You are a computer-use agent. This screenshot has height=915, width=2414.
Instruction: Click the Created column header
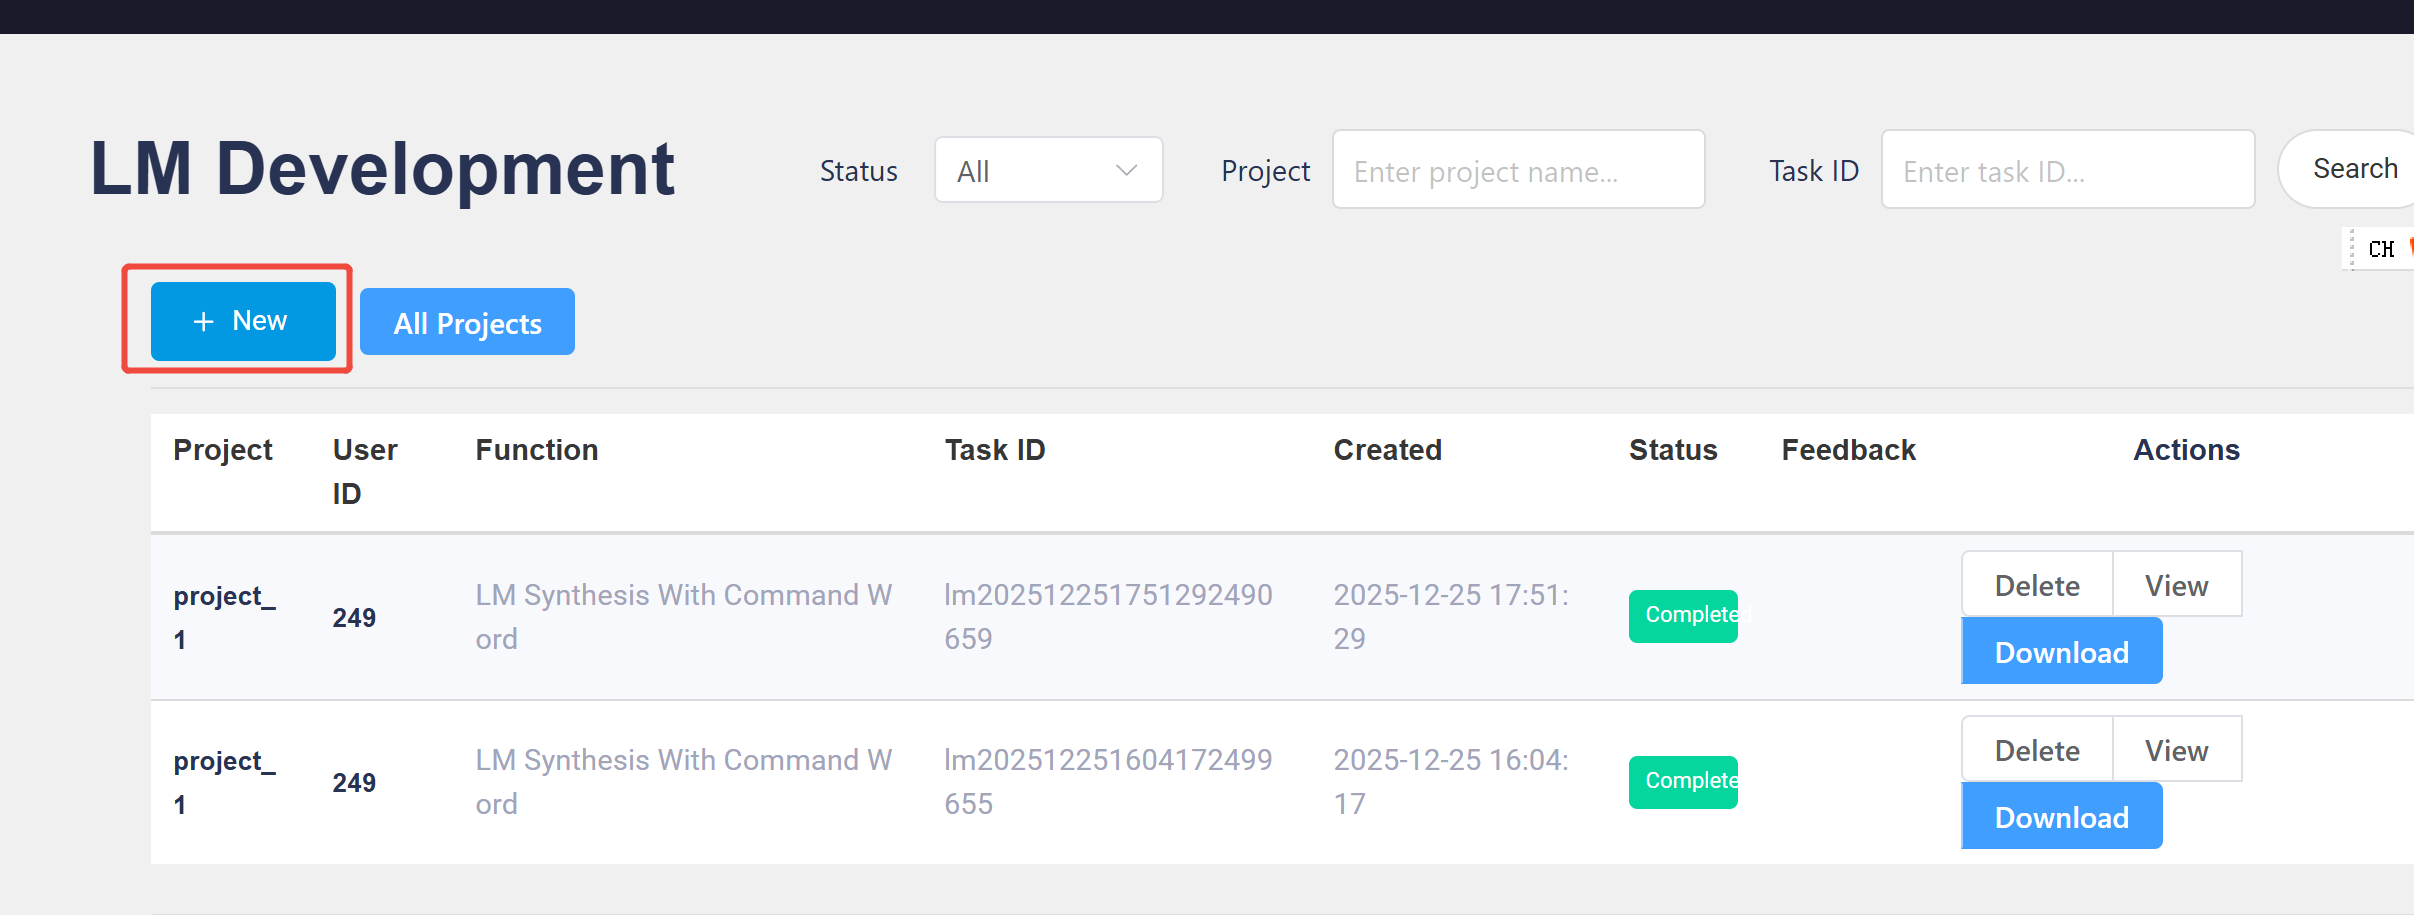point(1387,450)
